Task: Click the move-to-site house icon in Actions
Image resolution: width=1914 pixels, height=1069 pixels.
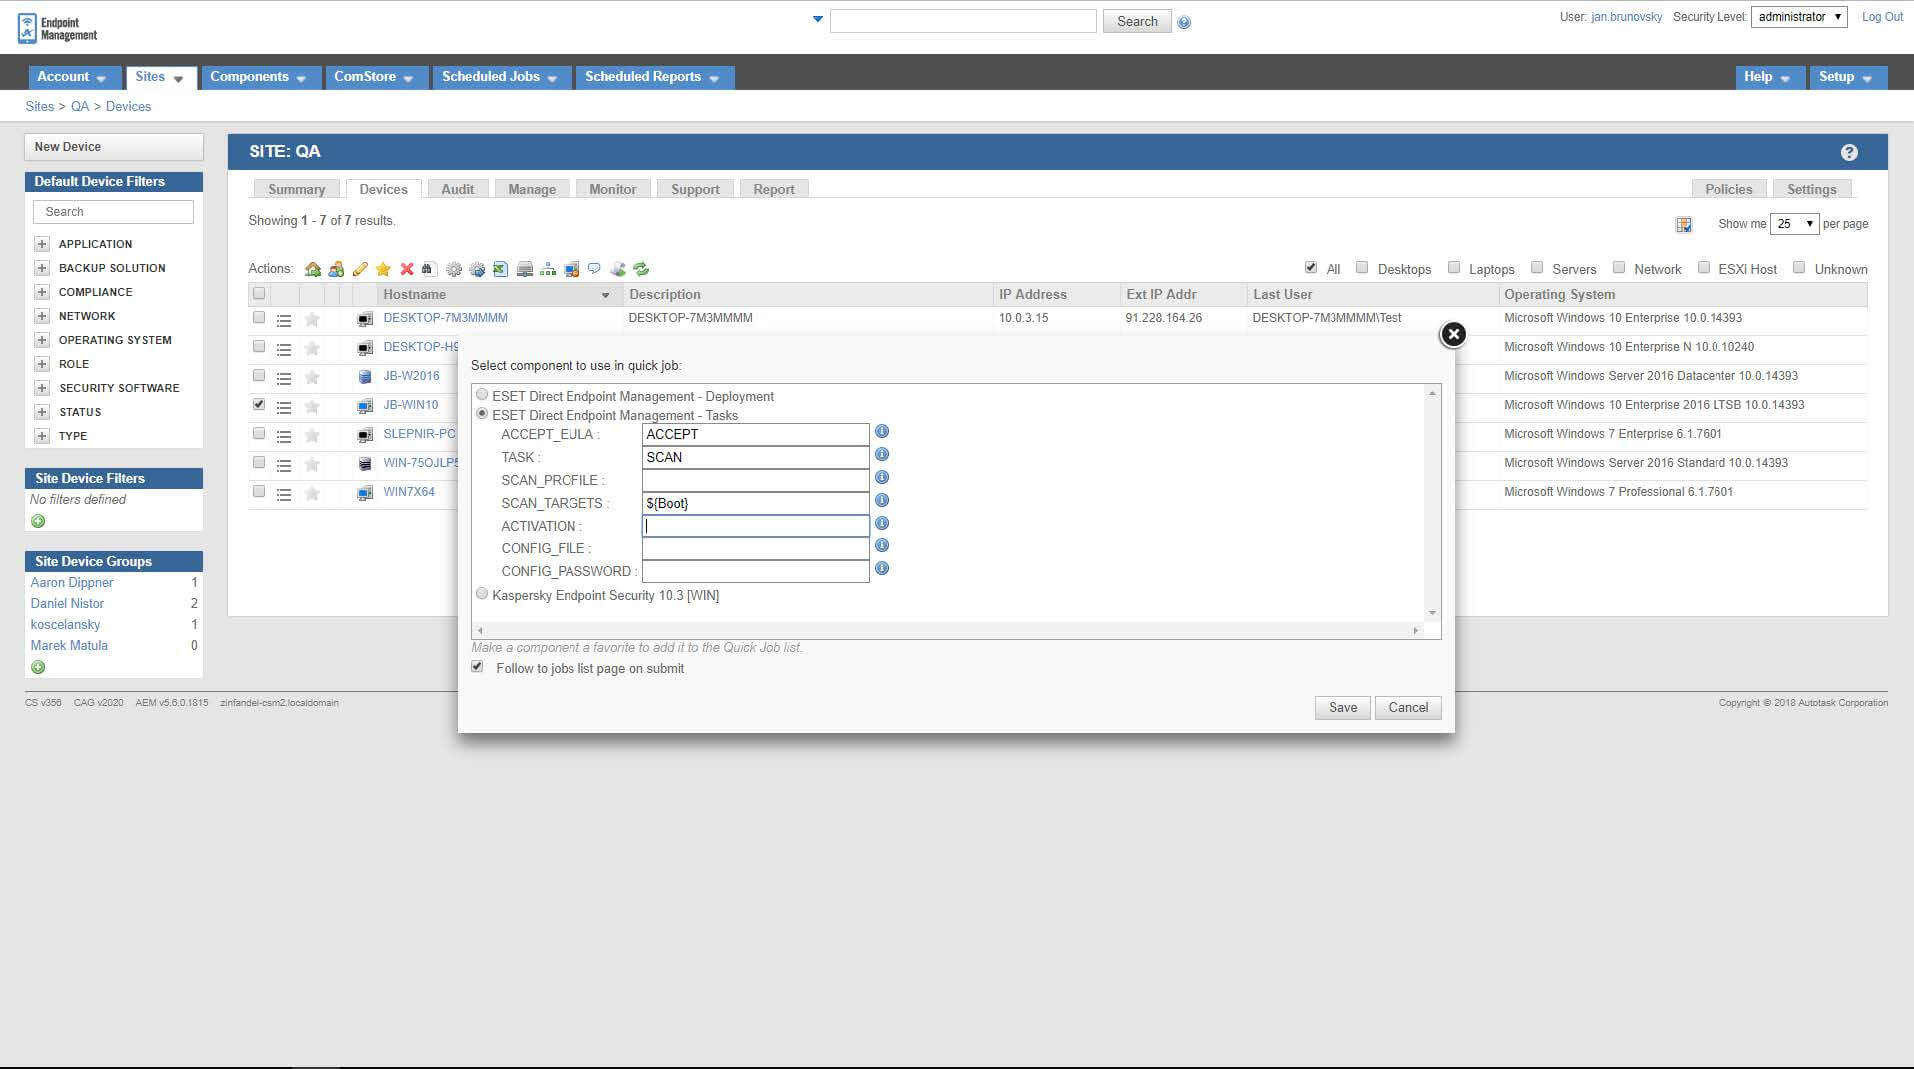Action: click(x=313, y=269)
